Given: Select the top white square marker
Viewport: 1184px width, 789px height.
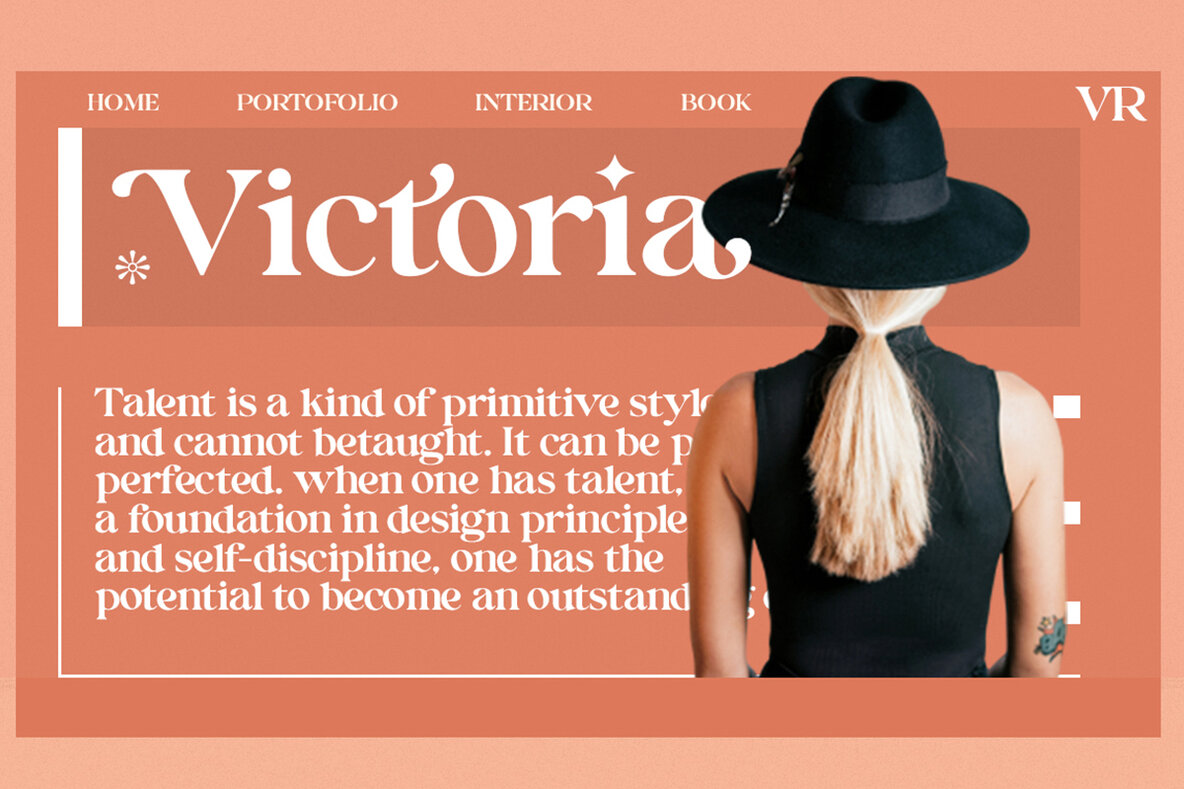Looking at the screenshot, I should click(1066, 406).
